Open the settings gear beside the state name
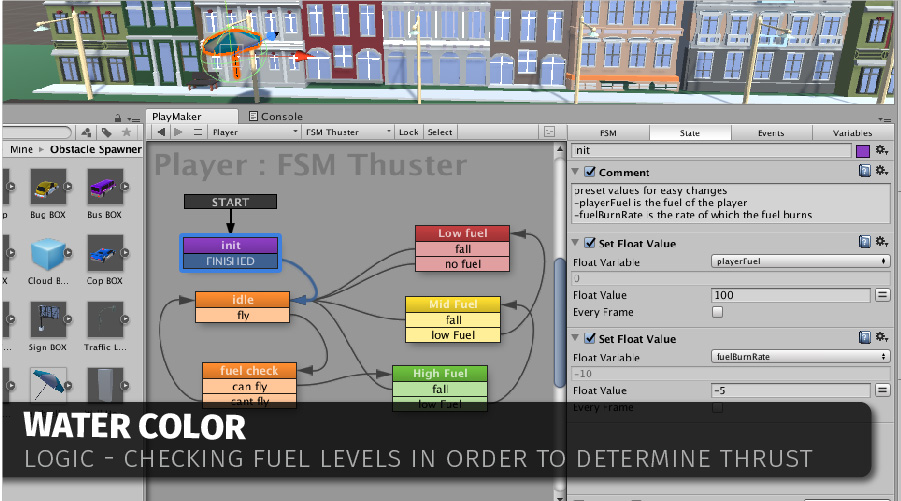The width and height of the screenshot is (901, 501). click(882, 150)
